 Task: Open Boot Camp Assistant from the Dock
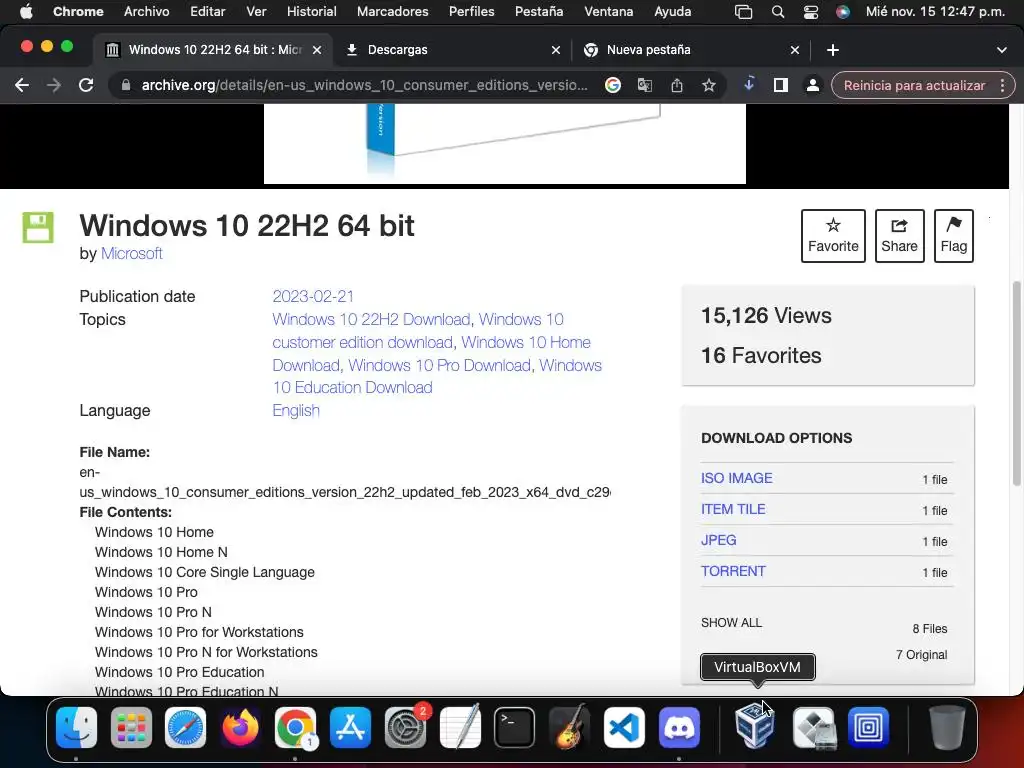click(814, 728)
